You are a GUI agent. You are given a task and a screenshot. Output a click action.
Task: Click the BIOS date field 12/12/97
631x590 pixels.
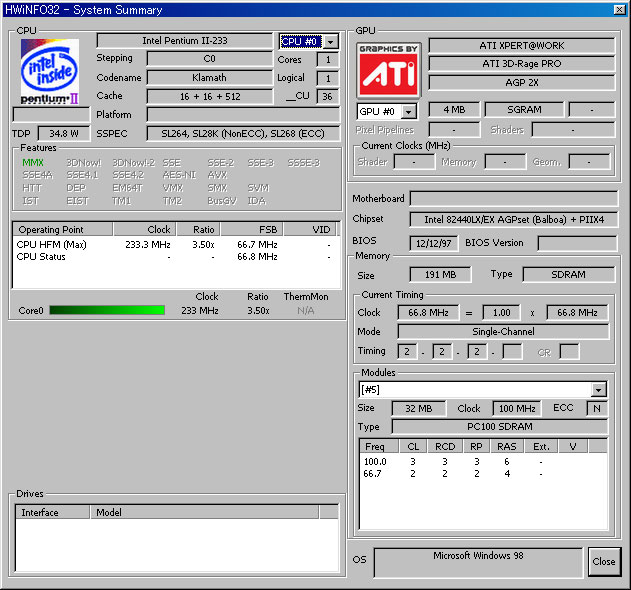[x=433, y=243]
